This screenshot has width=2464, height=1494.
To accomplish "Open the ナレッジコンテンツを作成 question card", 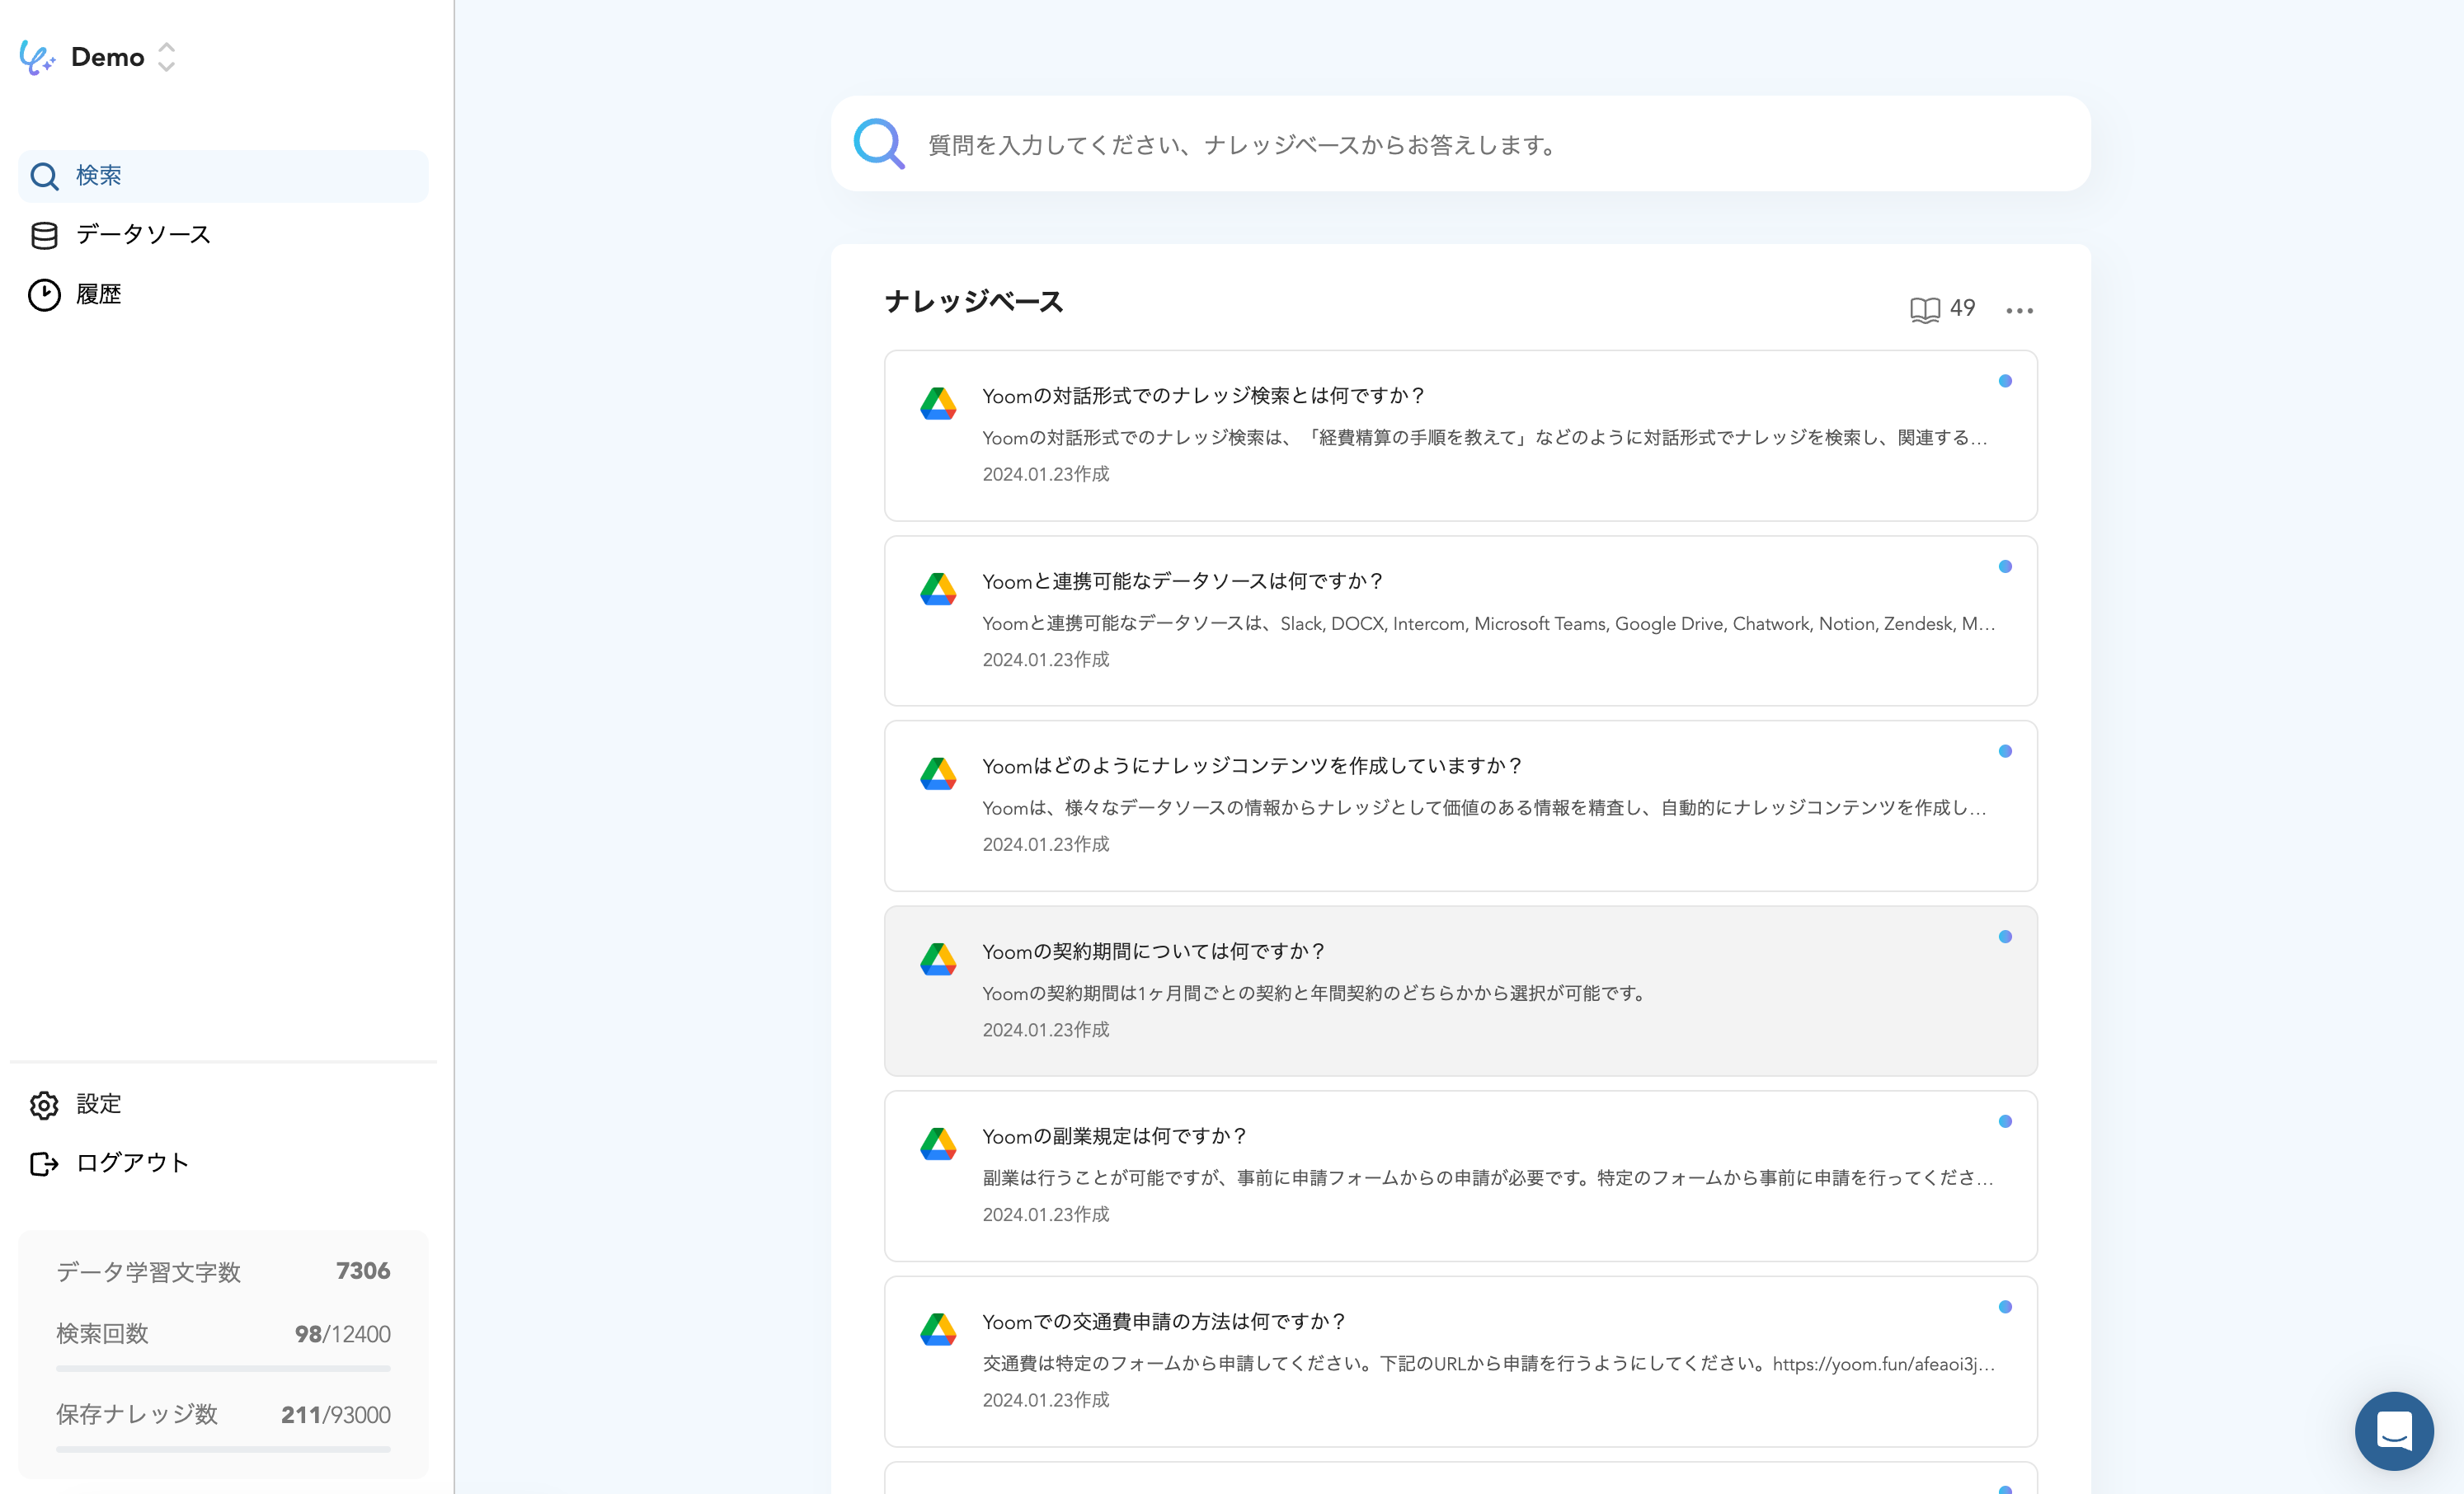I will click(x=1460, y=805).
